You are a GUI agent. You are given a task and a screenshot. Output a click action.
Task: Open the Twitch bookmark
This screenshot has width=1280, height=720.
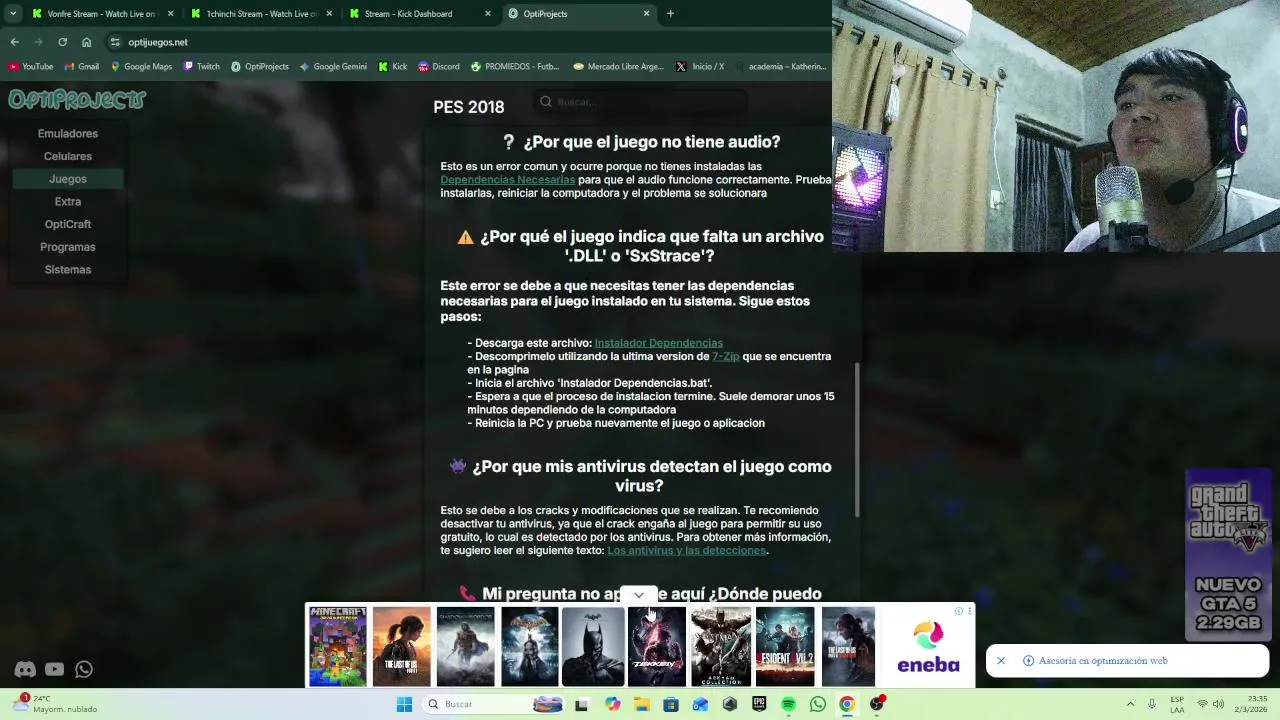(201, 67)
